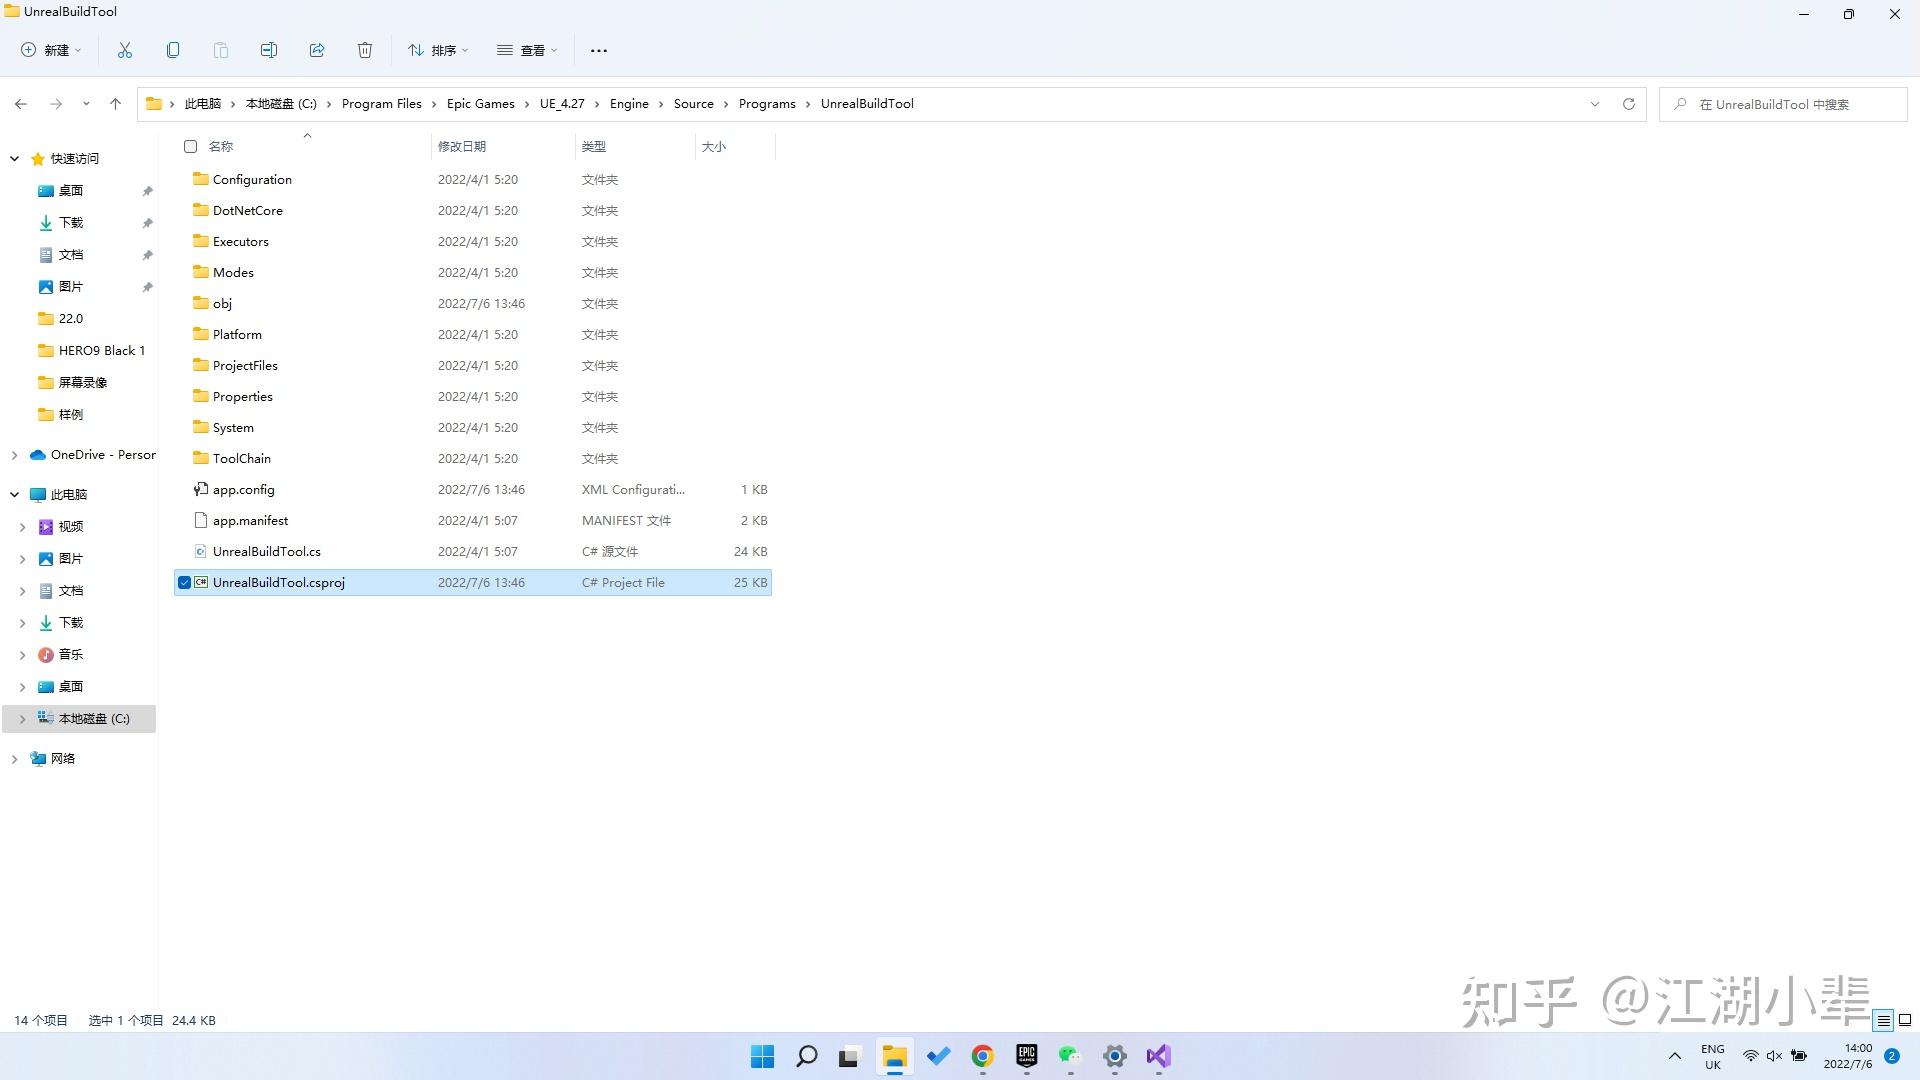The width and height of the screenshot is (1920, 1080).
Task: Open the 新建 New menu
Action: point(50,50)
